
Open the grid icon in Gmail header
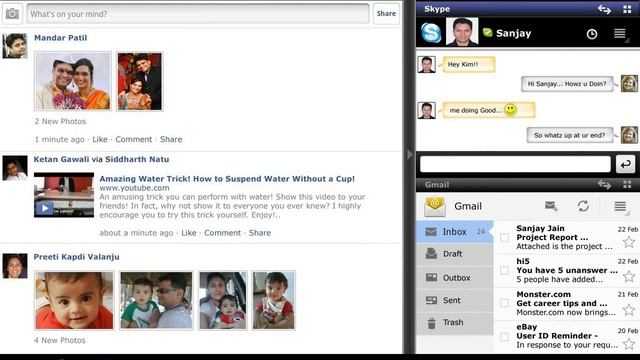point(627,185)
